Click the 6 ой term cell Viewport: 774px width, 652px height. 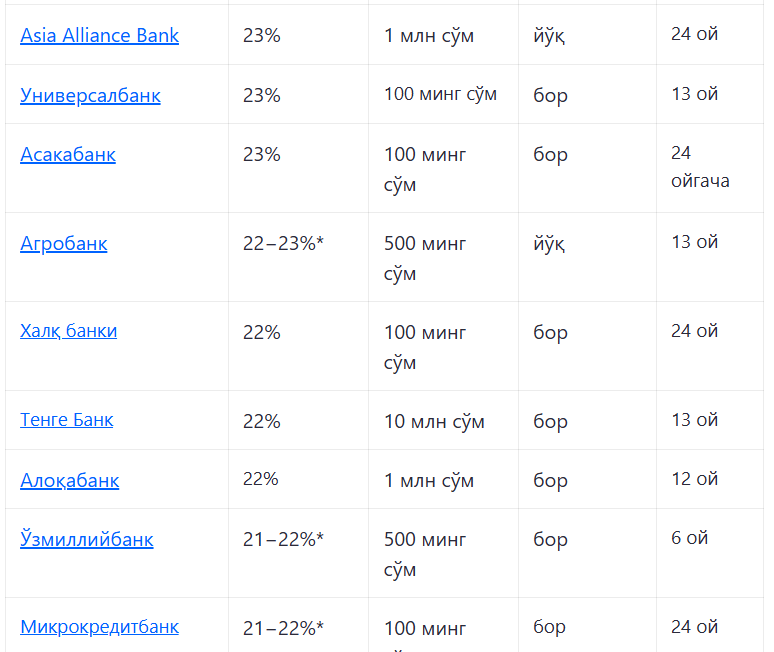point(690,538)
